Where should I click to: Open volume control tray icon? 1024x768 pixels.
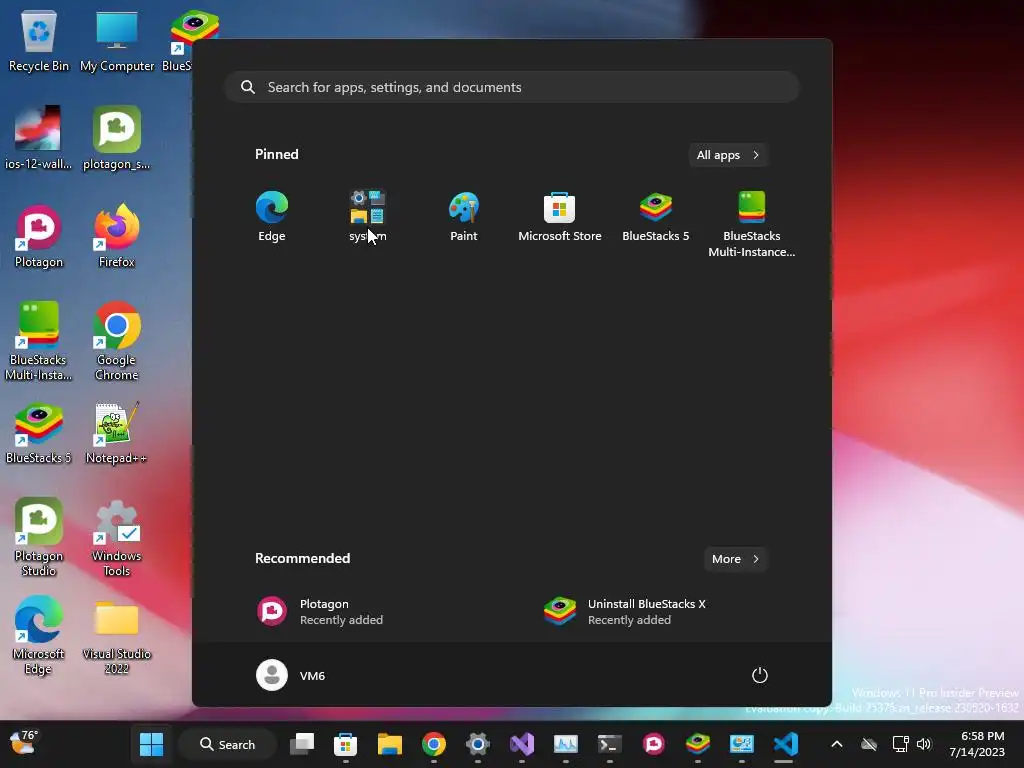point(923,744)
